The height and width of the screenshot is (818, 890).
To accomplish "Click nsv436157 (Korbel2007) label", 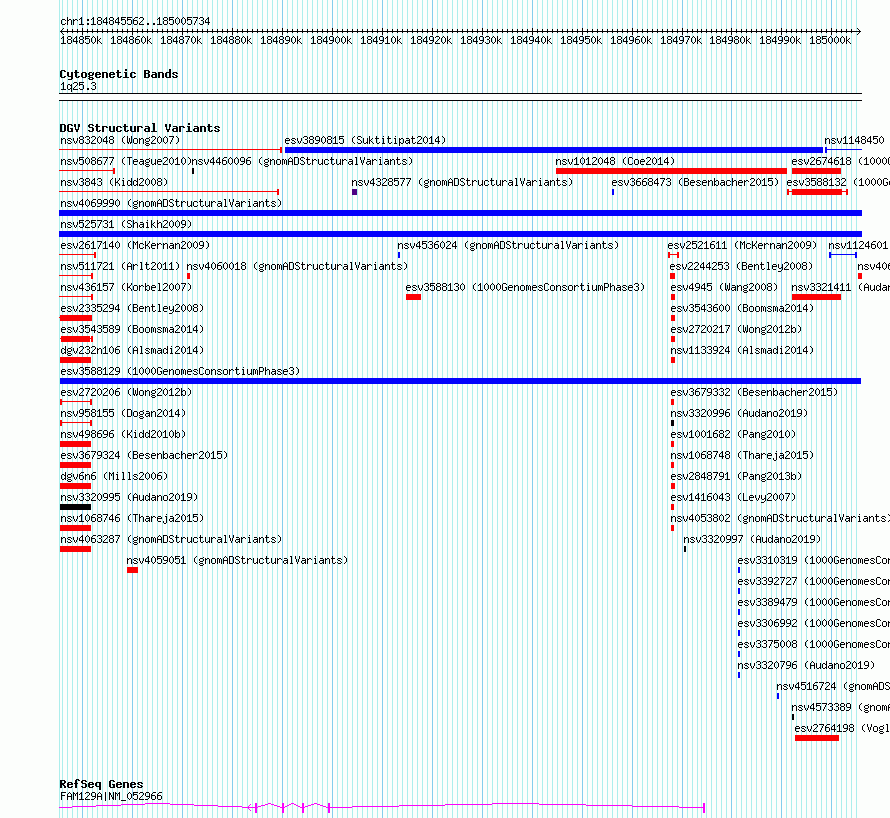I will click(x=126, y=287).
